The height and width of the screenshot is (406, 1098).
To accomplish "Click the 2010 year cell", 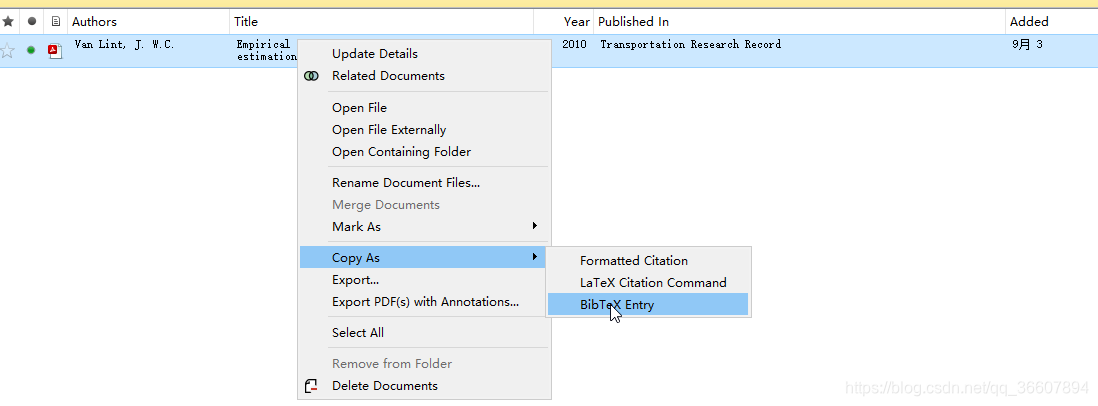I will pyautogui.click(x=574, y=45).
